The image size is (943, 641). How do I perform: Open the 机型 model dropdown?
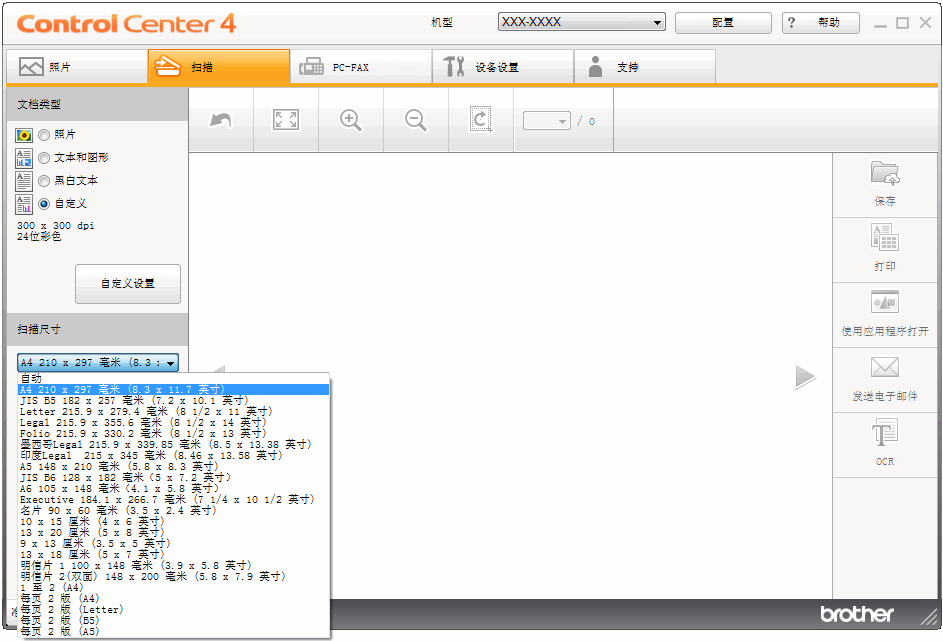coord(581,22)
